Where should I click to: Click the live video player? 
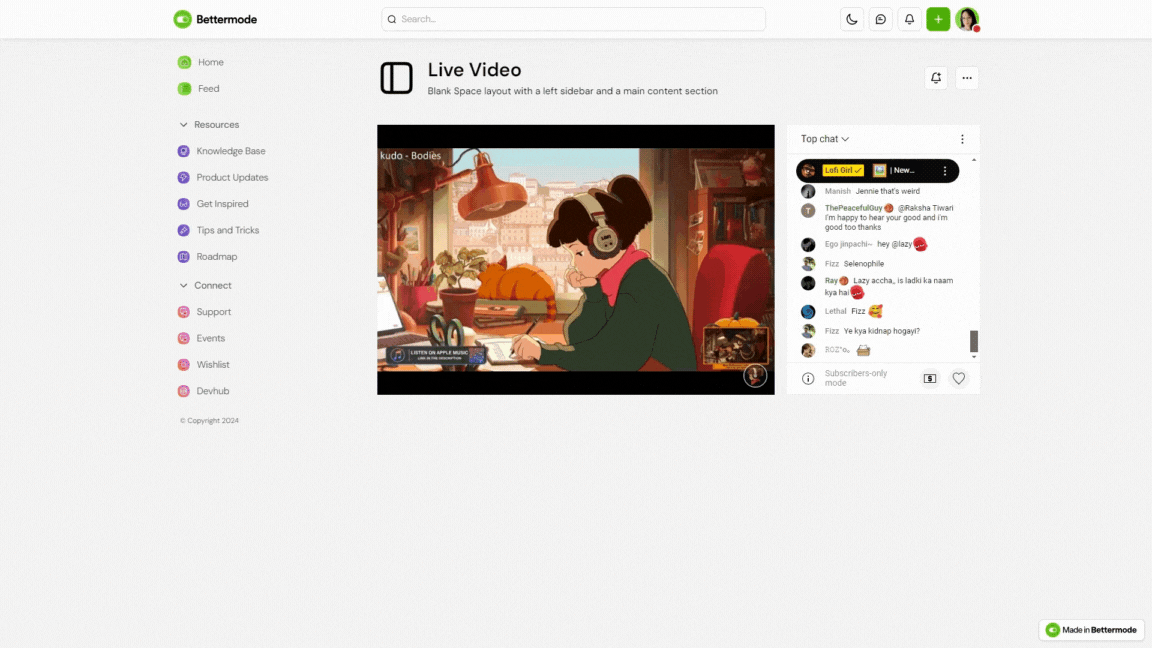coord(576,259)
